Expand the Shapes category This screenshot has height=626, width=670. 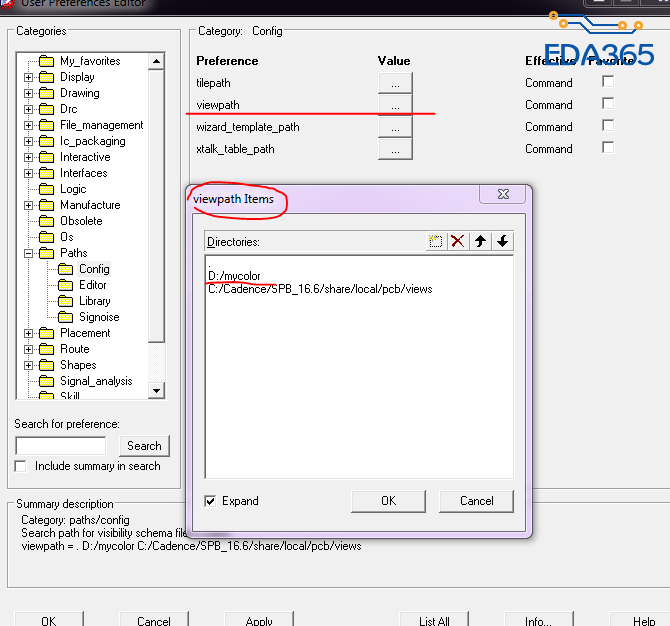28,365
